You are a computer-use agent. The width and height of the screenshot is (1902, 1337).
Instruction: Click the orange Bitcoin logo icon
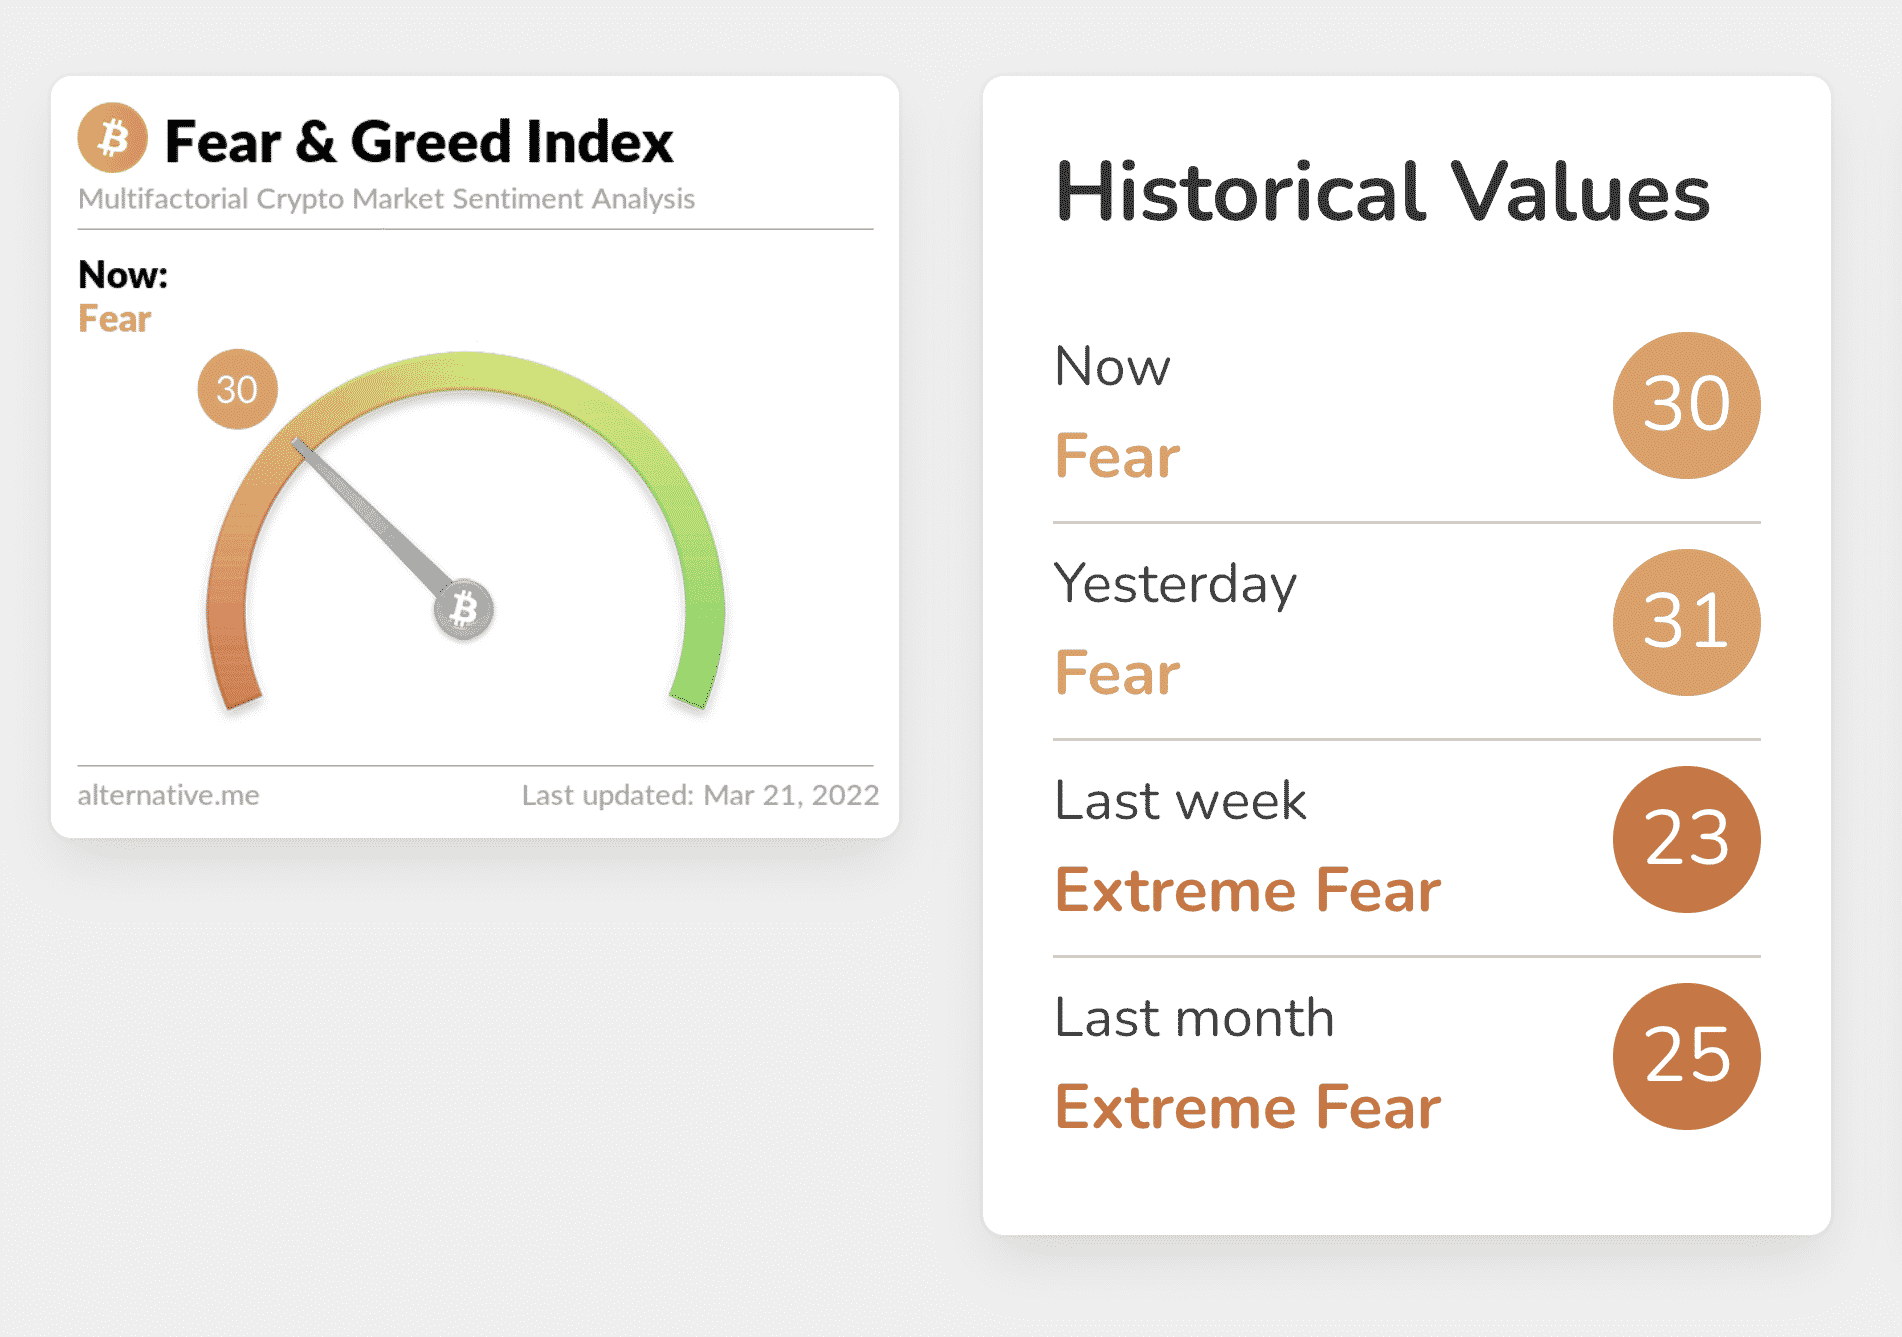tap(112, 137)
